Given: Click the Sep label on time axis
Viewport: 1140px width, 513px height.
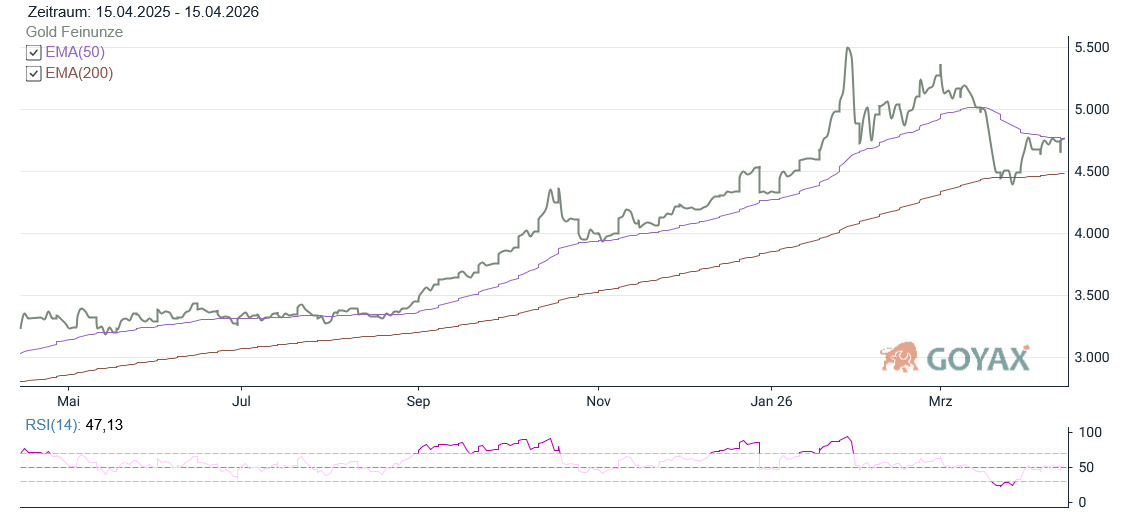Looking at the screenshot, I should [418, 401].
